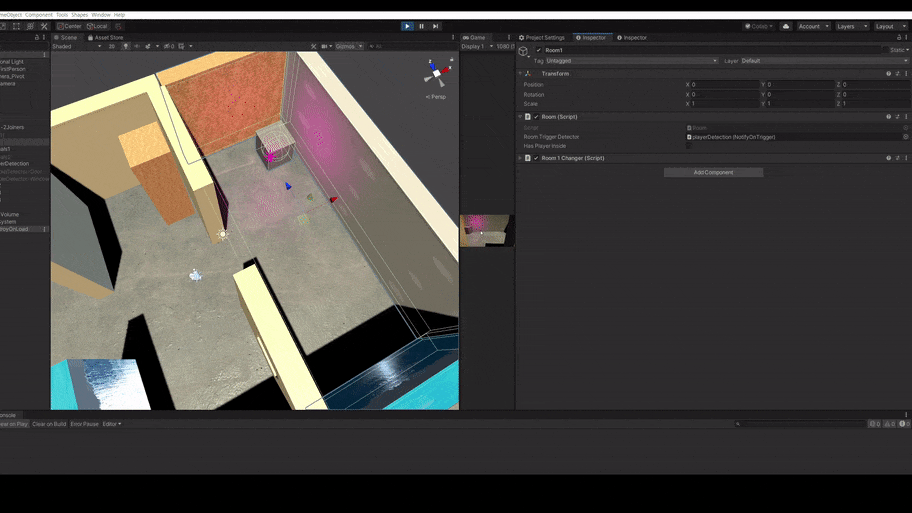Screen dimensions: 912x513
Task: Toggle the Error Pause button
Action: click(x=84, y=424)
